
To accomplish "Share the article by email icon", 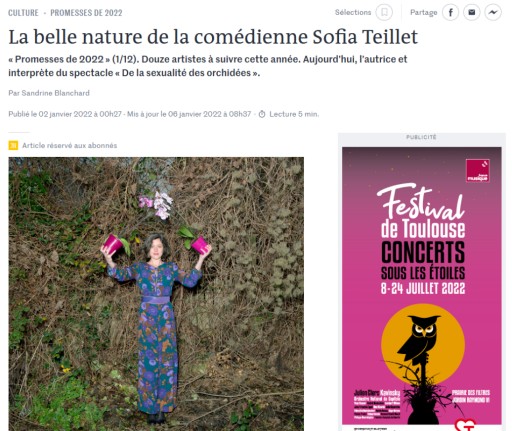I will pyautogui.click(x=472, y=13).
